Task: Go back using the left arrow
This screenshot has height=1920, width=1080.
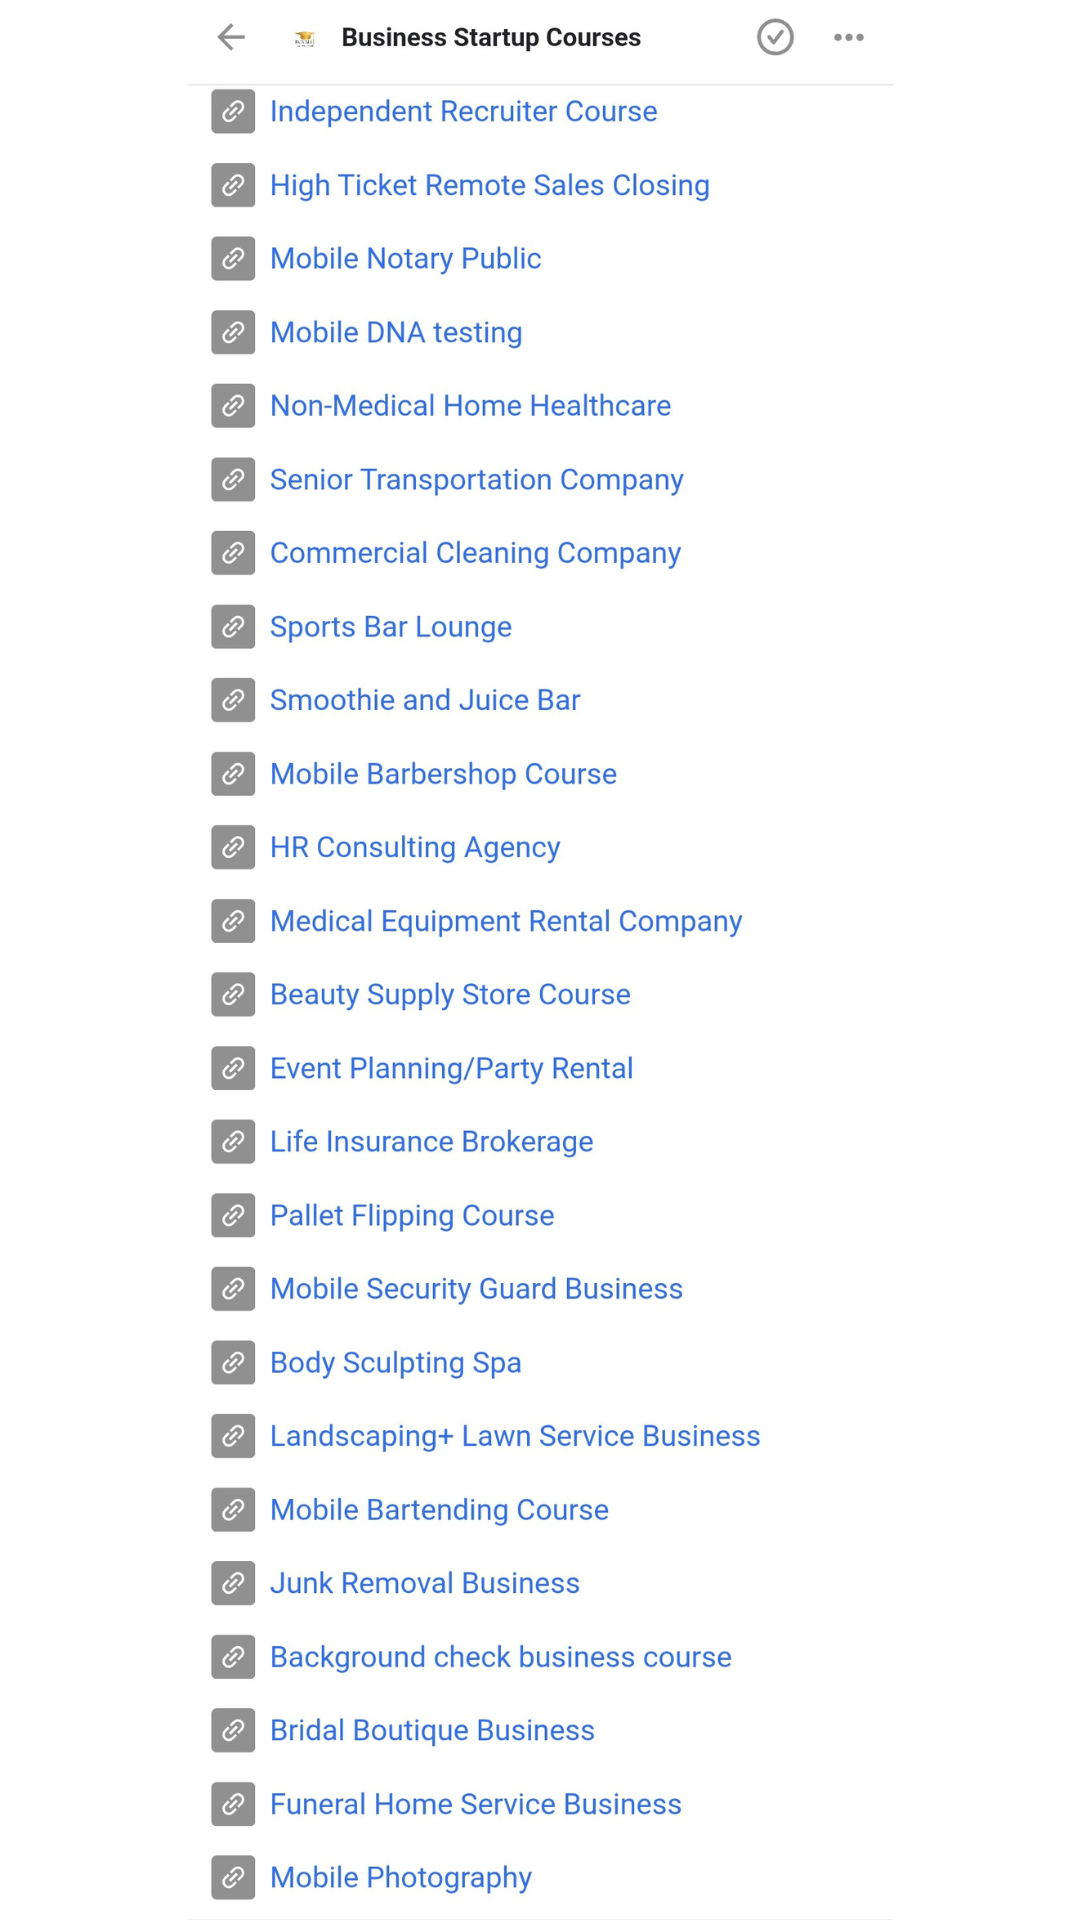Action: click(x=231, y=38)
